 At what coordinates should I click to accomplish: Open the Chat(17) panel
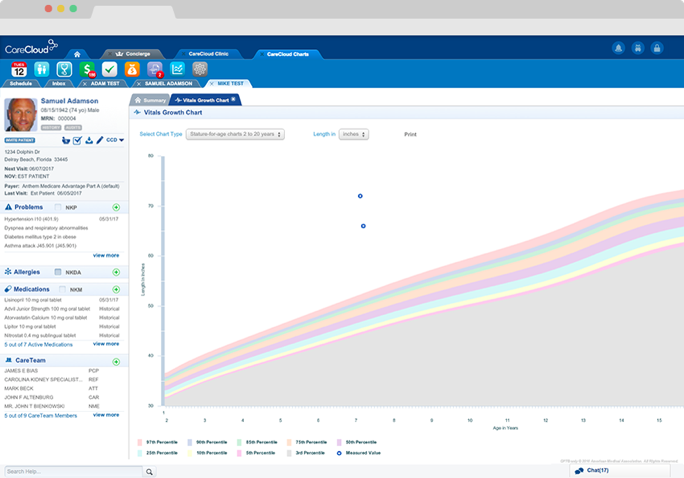619,470
